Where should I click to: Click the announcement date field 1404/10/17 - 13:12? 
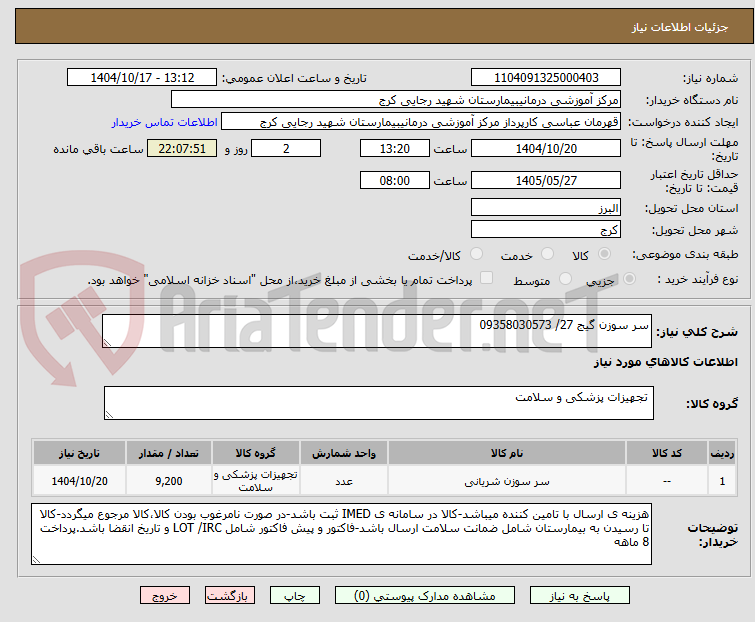142,78
